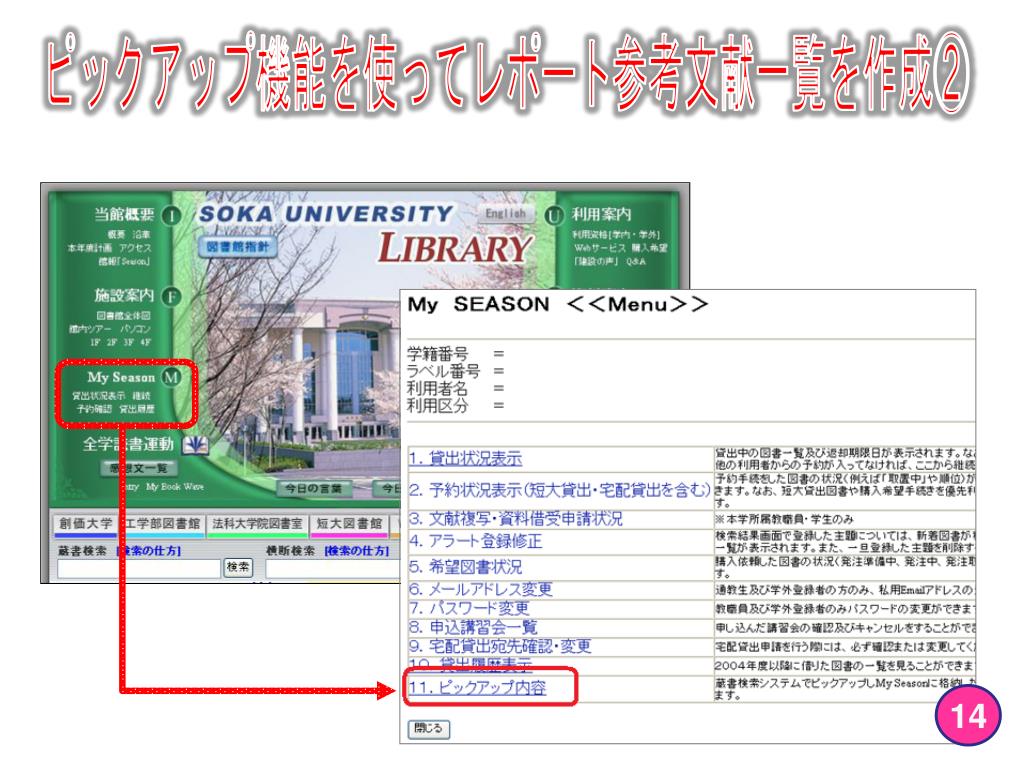This screenshot has width=1024, height=768.
Task: Click 貸出状況表示 under My Season sidebar
Action: (x=99, y=396)
